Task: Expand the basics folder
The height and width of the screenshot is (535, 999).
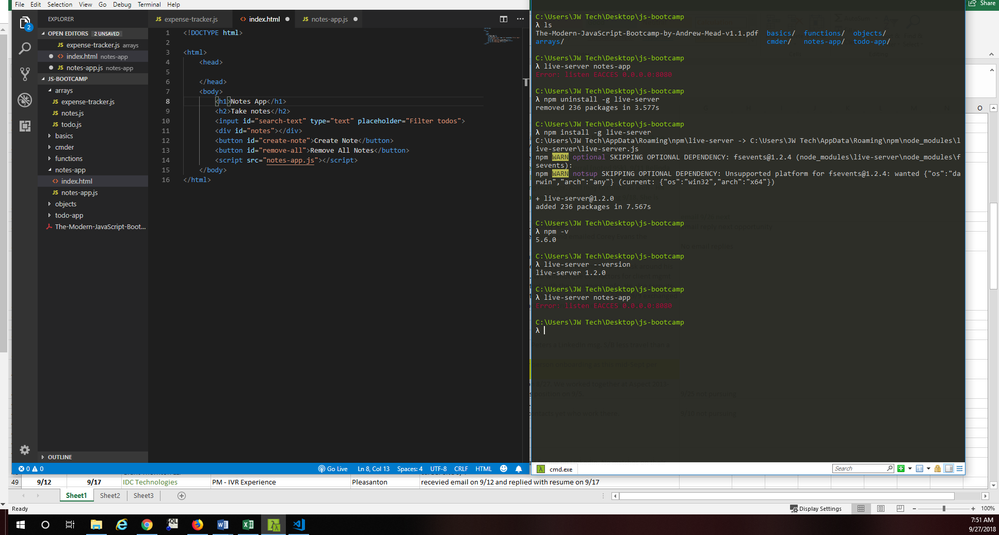Action: [64, 136]
